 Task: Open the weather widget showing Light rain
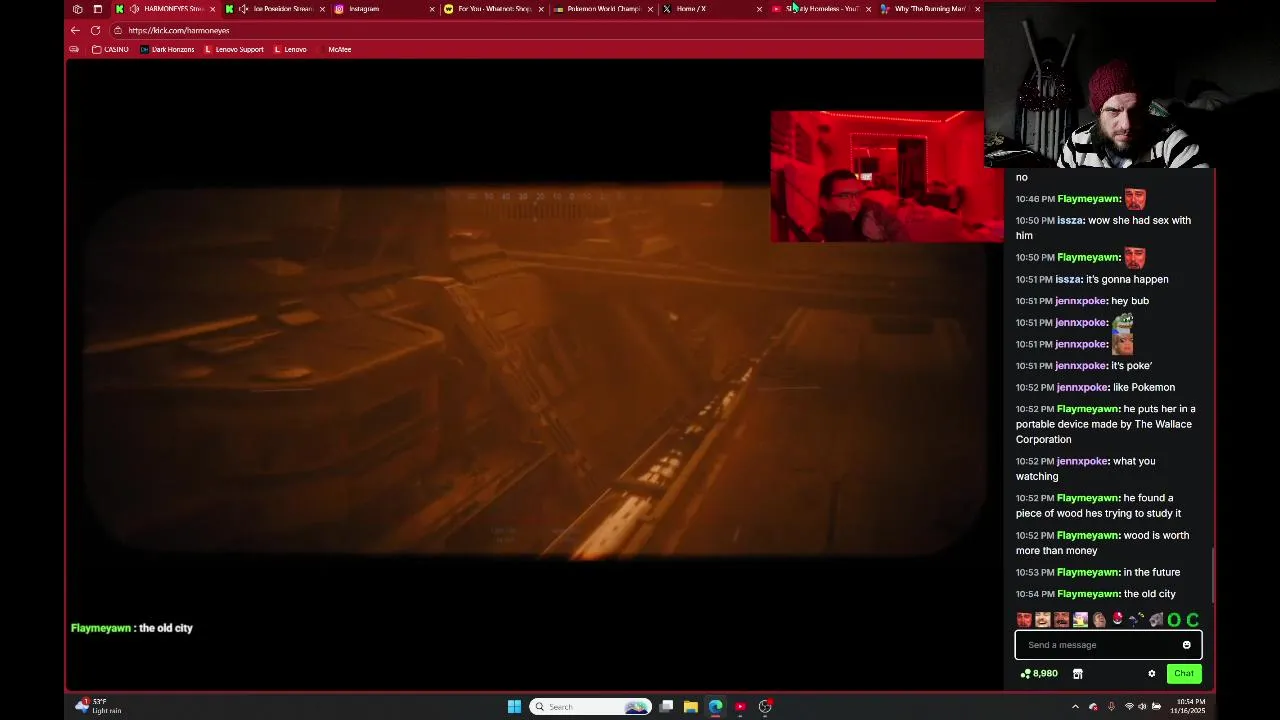coord(98,706)
